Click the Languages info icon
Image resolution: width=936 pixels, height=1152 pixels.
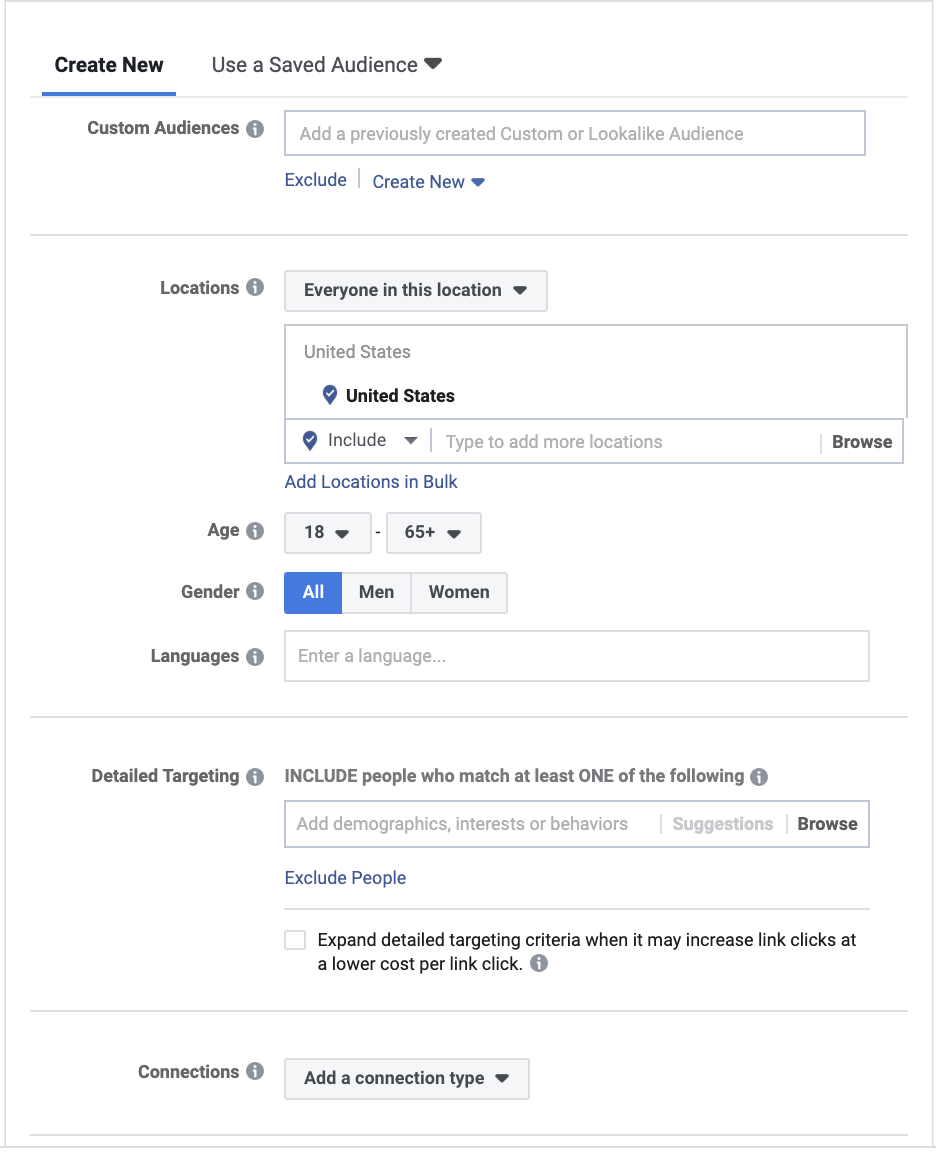(x=255, y=656)
